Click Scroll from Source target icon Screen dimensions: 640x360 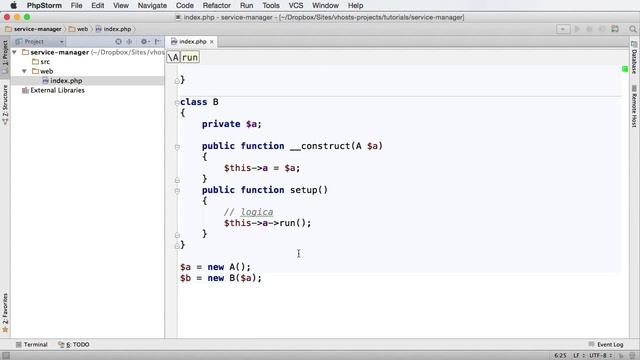(118, 42)
